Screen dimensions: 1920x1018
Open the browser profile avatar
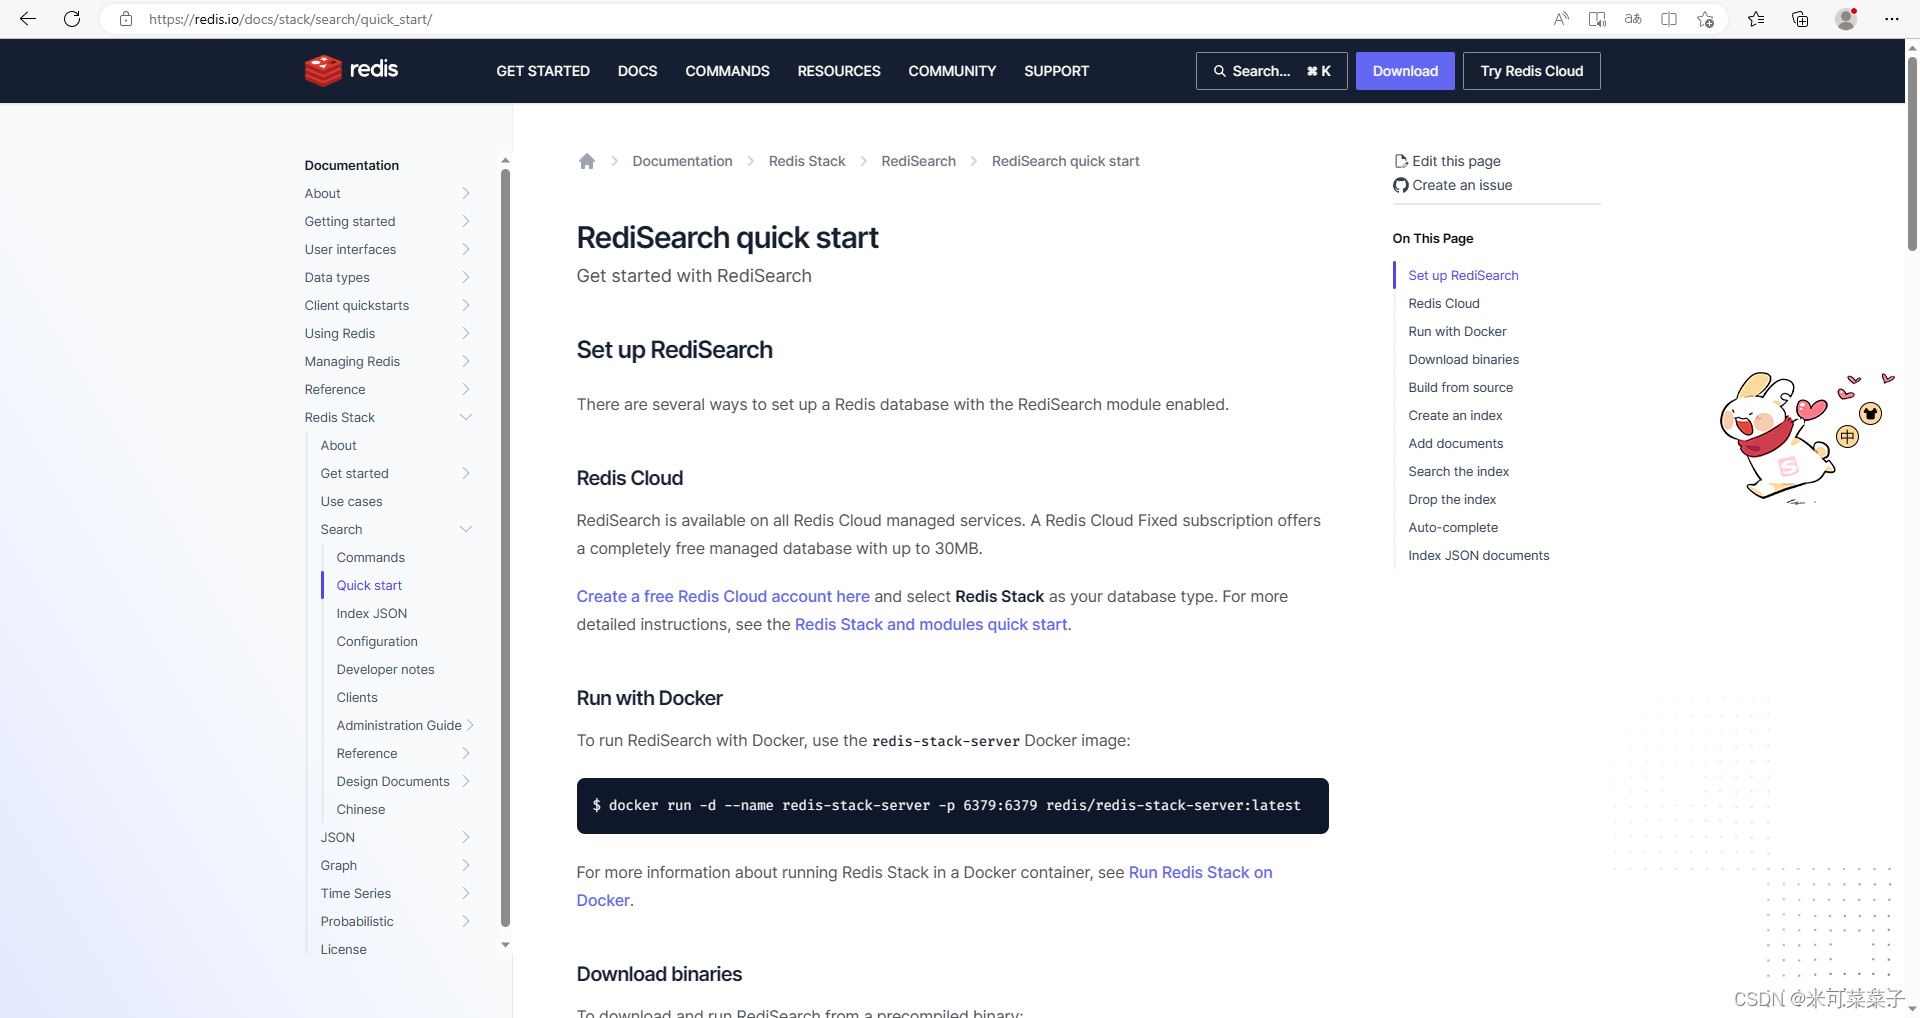(x=1847, y=19)
